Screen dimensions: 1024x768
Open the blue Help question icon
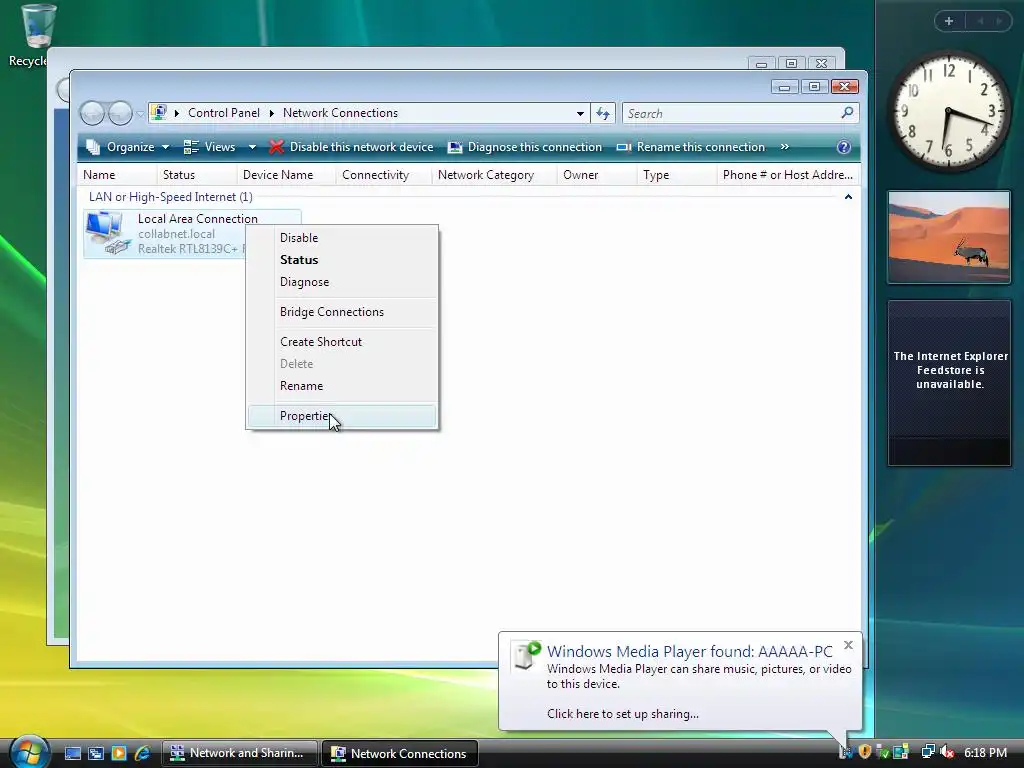(x=844, y=147)
